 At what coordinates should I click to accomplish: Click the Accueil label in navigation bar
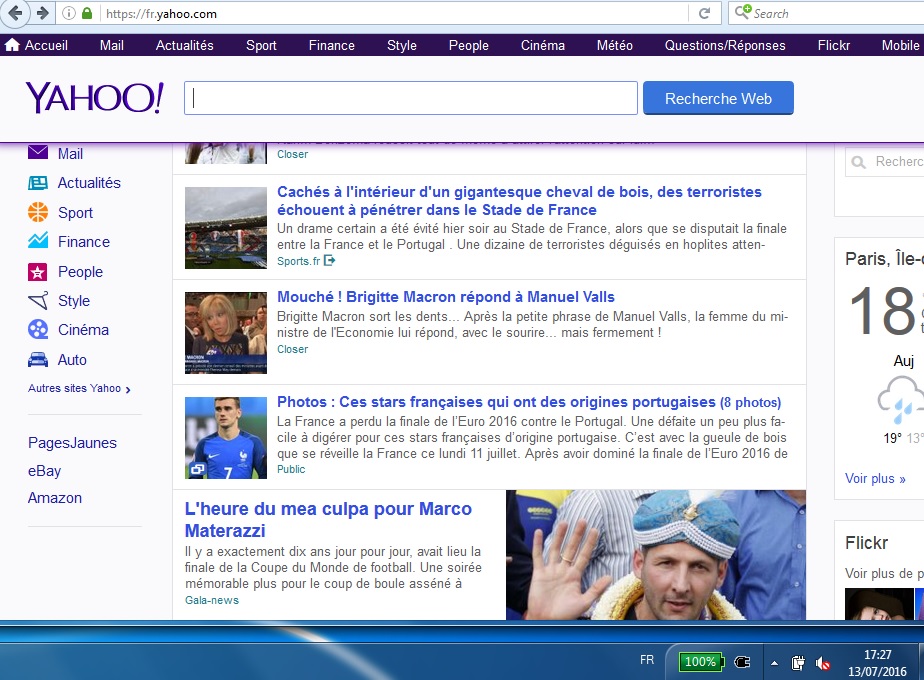[46, 45]
